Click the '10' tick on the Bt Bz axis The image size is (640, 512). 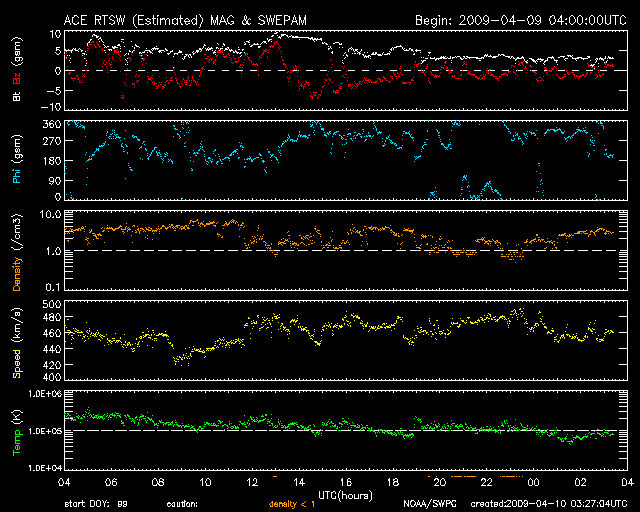point(56,34)
